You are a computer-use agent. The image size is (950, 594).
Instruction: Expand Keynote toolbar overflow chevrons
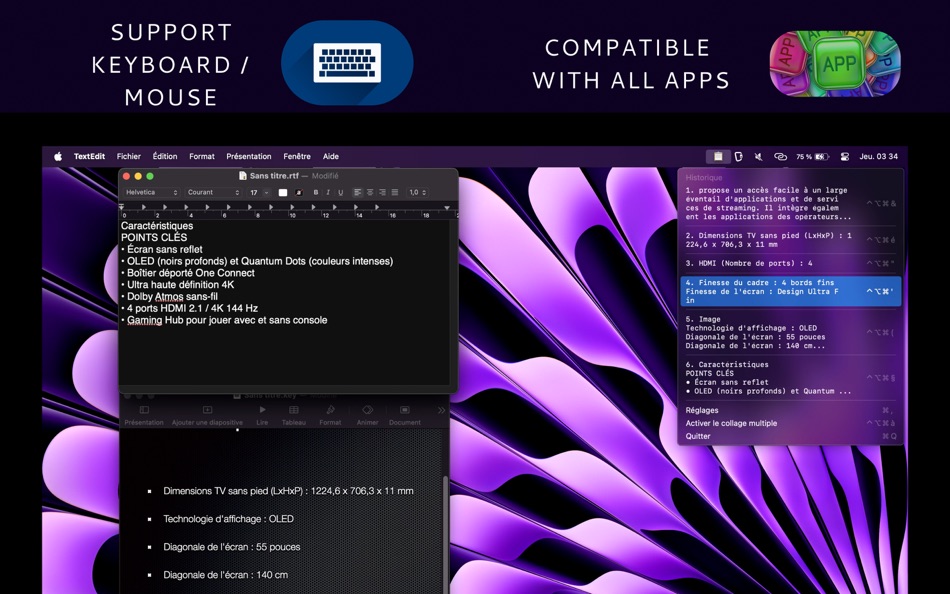(x=441, y=410)
